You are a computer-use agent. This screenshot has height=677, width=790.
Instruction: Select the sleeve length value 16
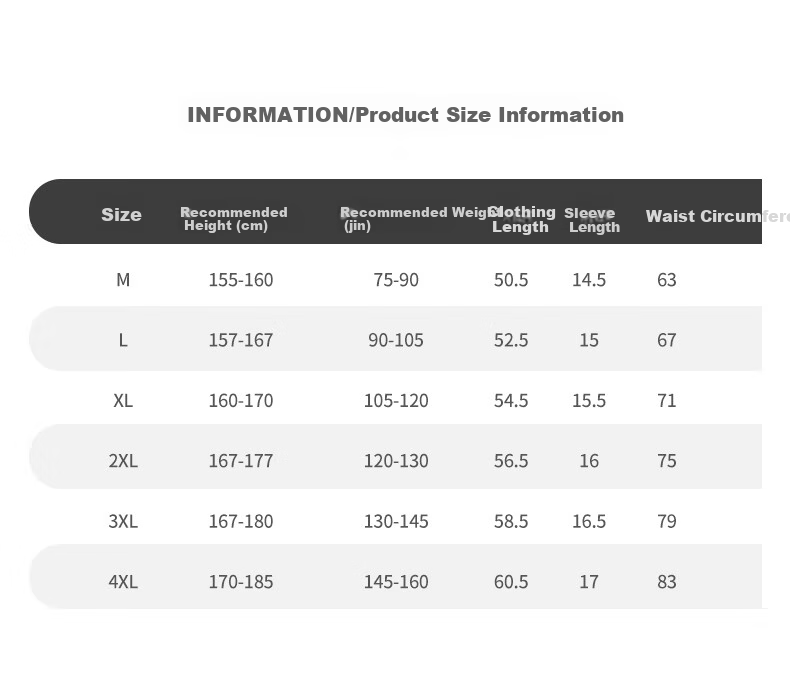coord(589,460)
